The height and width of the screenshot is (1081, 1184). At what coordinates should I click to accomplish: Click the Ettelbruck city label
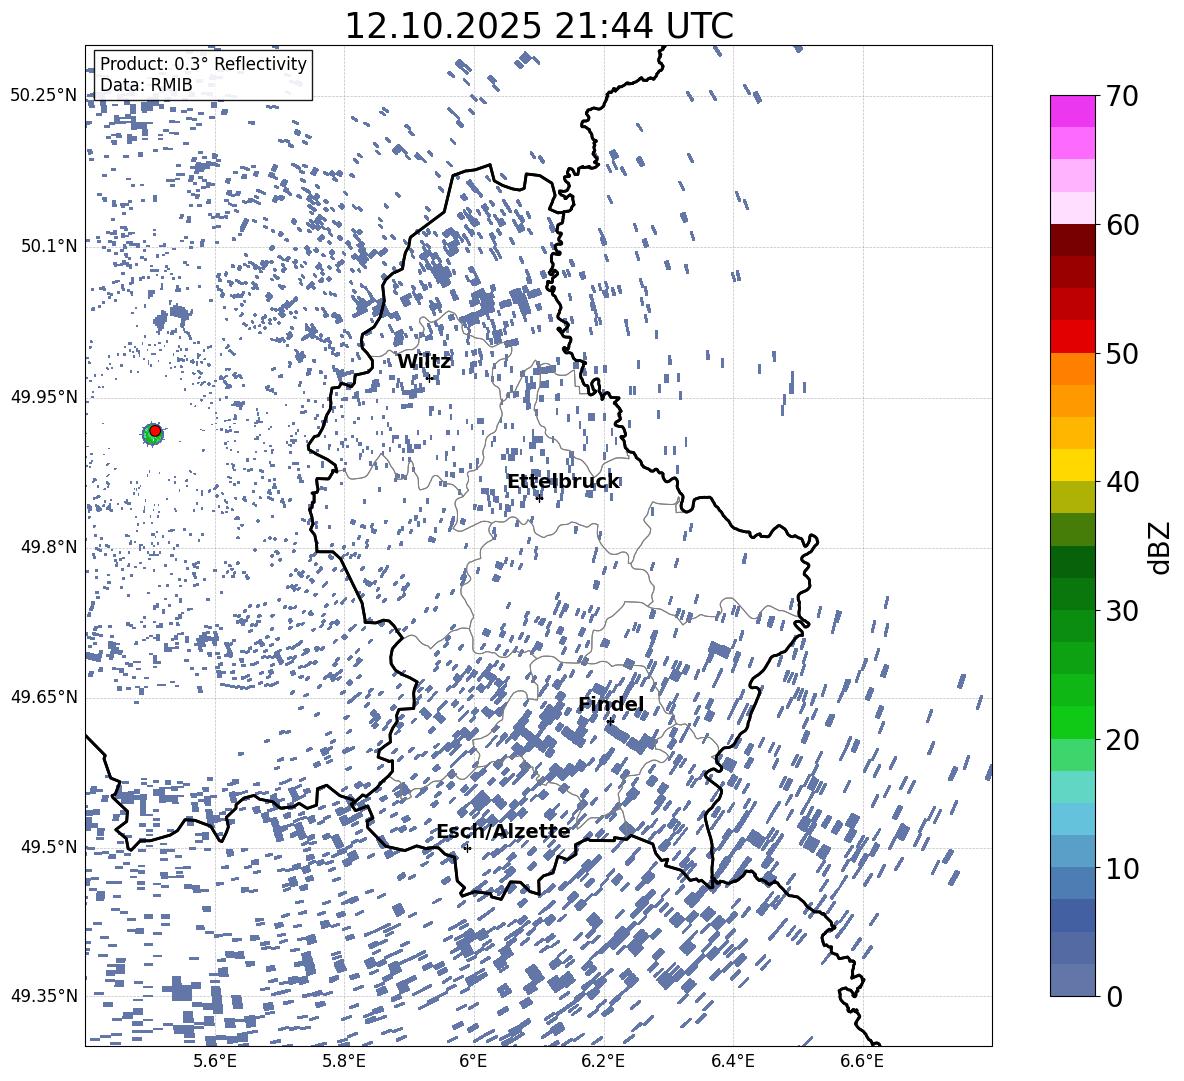[562, 482]
